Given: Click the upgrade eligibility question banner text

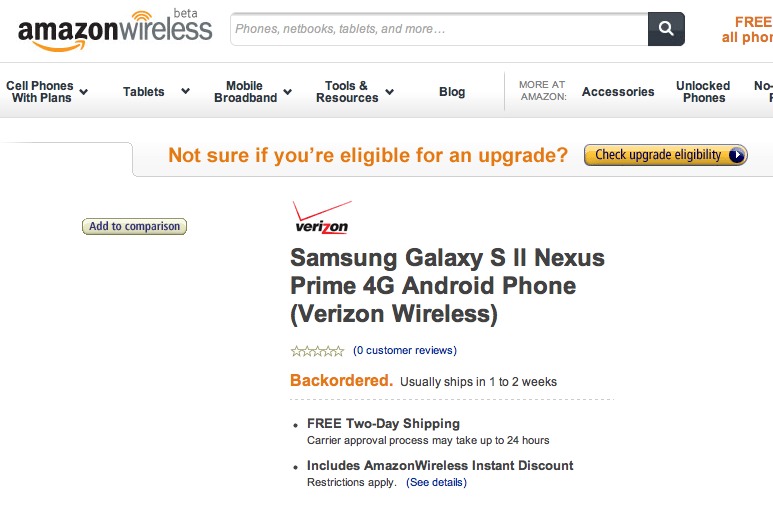Looking at the screenshot, I should coord(368,155).
